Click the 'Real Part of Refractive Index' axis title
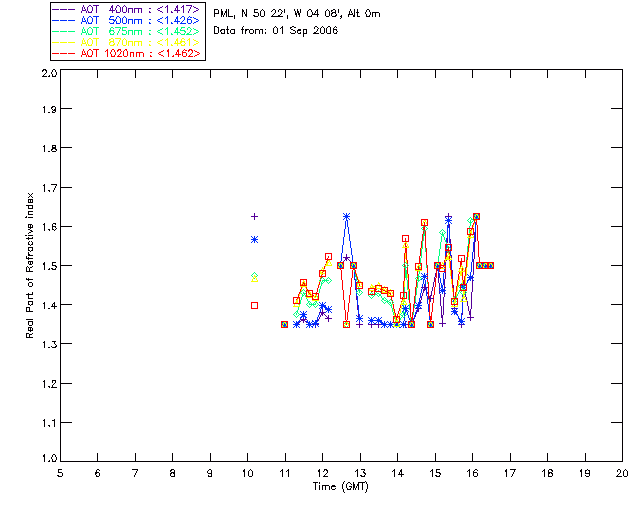 [x=30, y=265]
